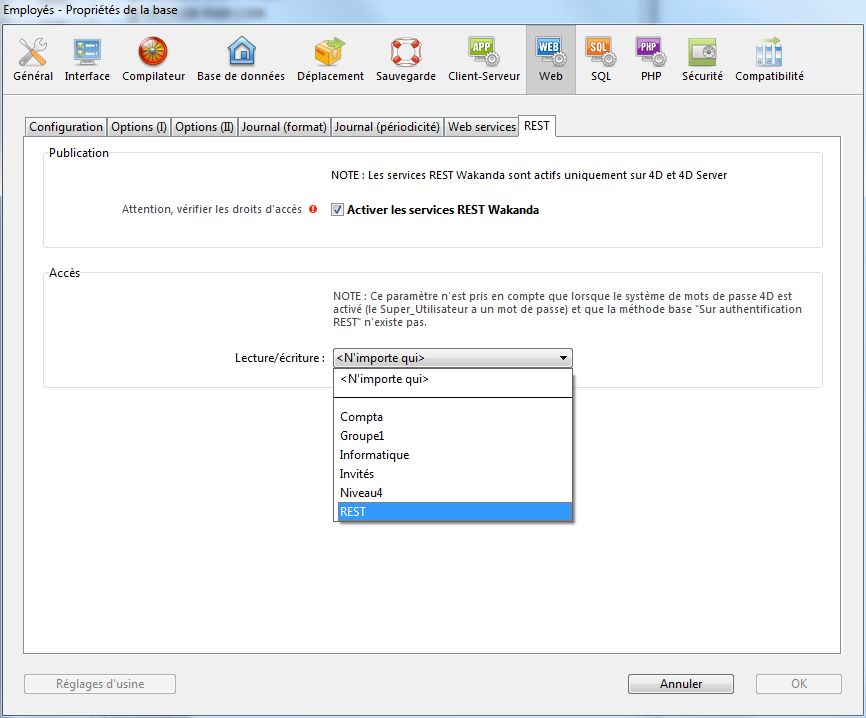Viewport: 866px width, 718px height.
Task: Click the Lecture/écriture label
Action: click(x=279, y=358)
